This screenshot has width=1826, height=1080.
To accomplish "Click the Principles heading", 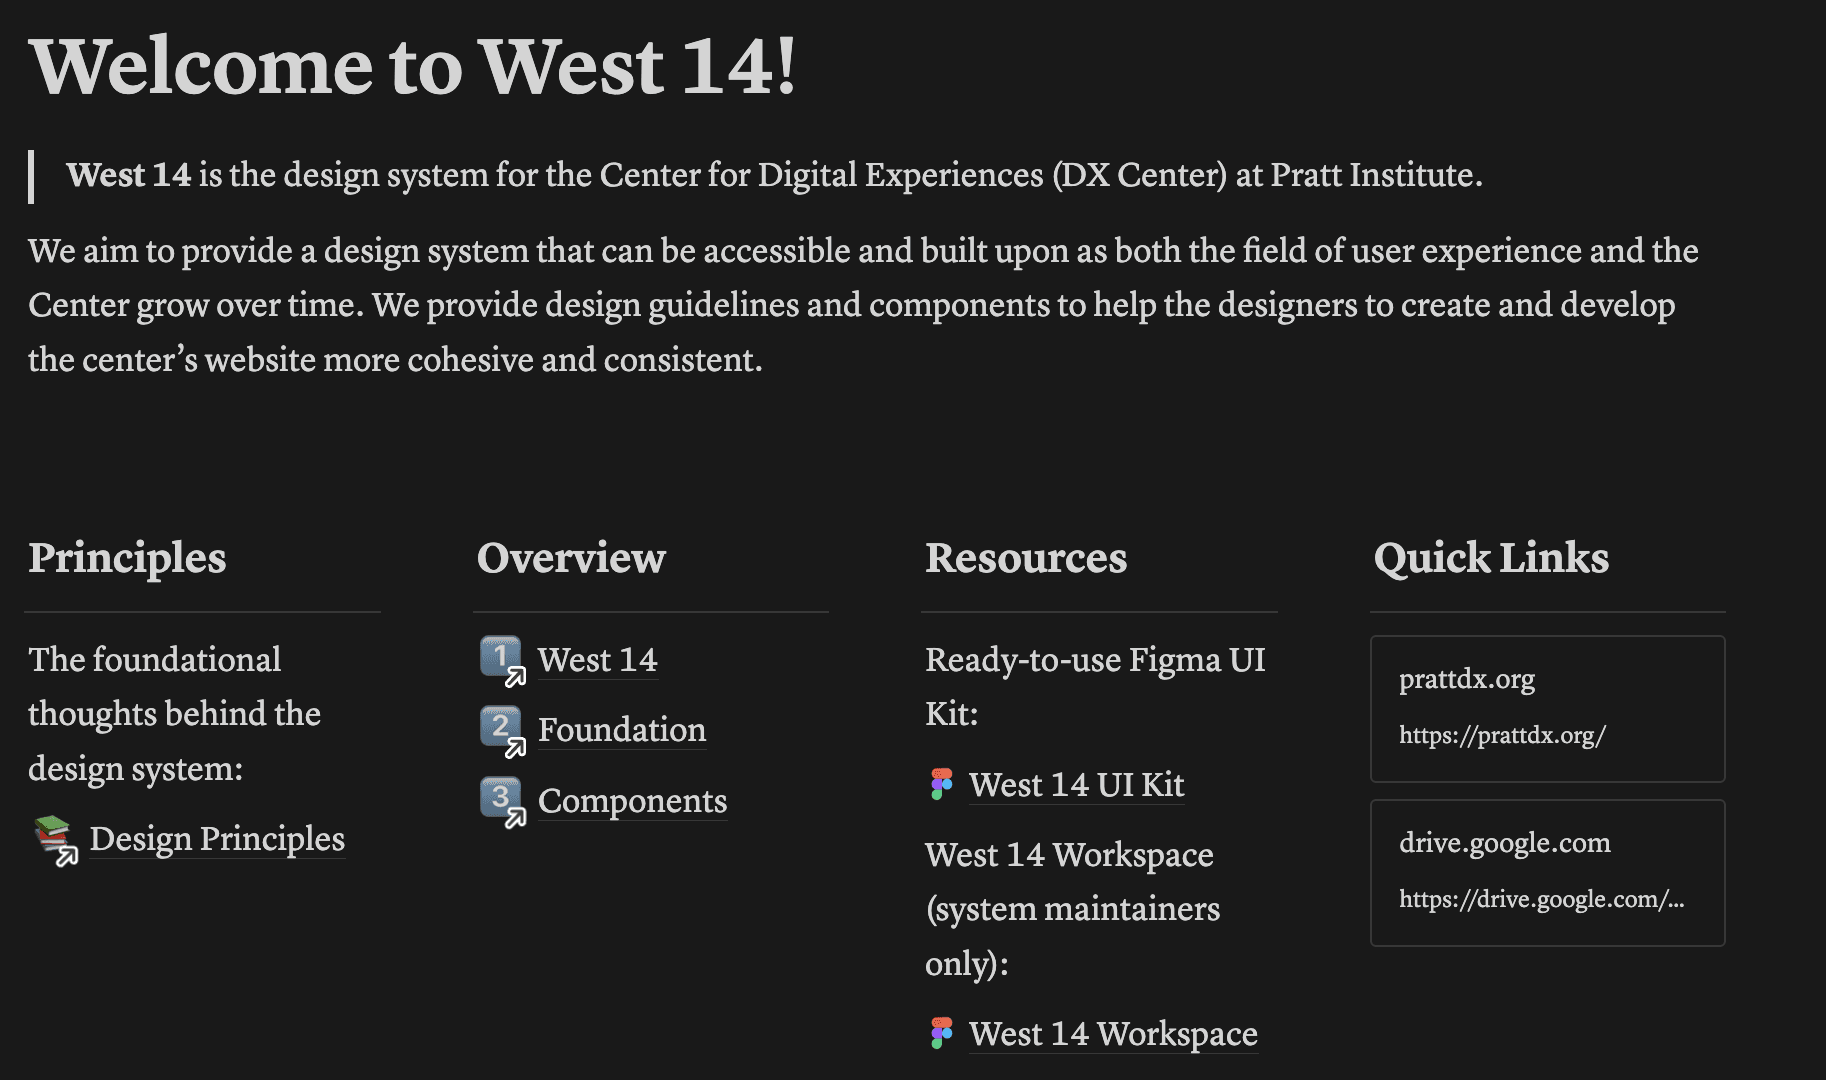I will pyautogui.click(x=127, y=558).
